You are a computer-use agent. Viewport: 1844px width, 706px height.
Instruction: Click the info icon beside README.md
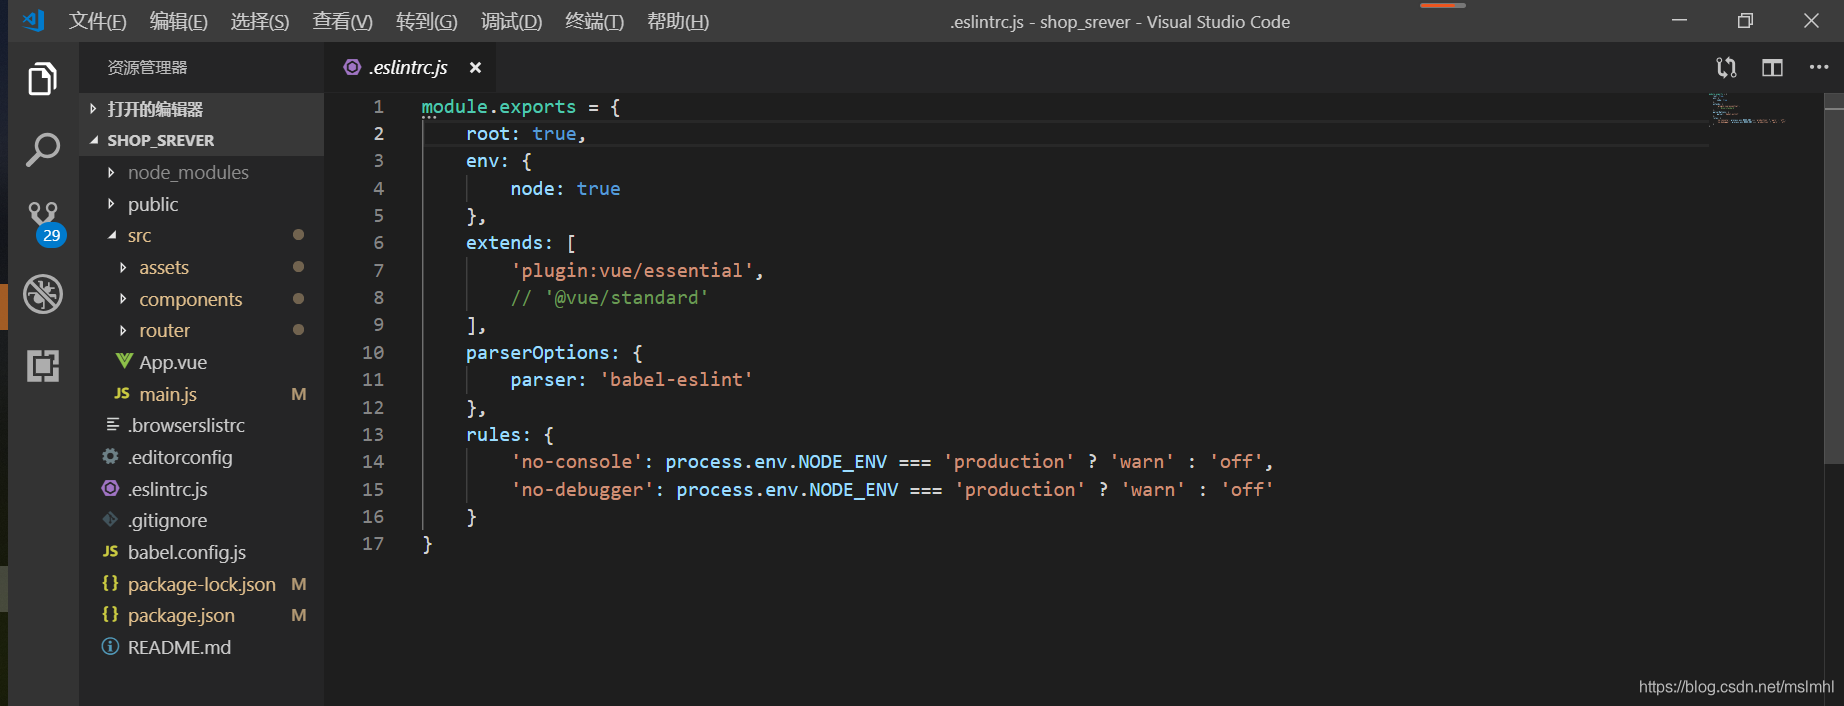point(110,646)
